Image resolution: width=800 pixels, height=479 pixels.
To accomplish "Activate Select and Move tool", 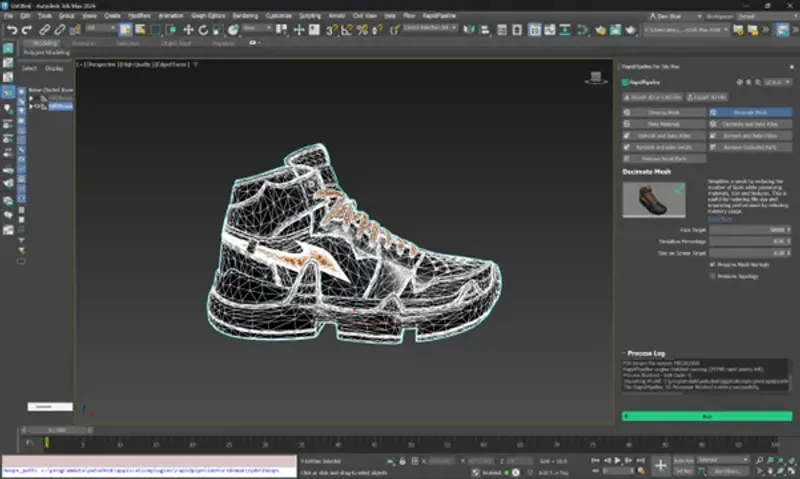I will (188, 30).
